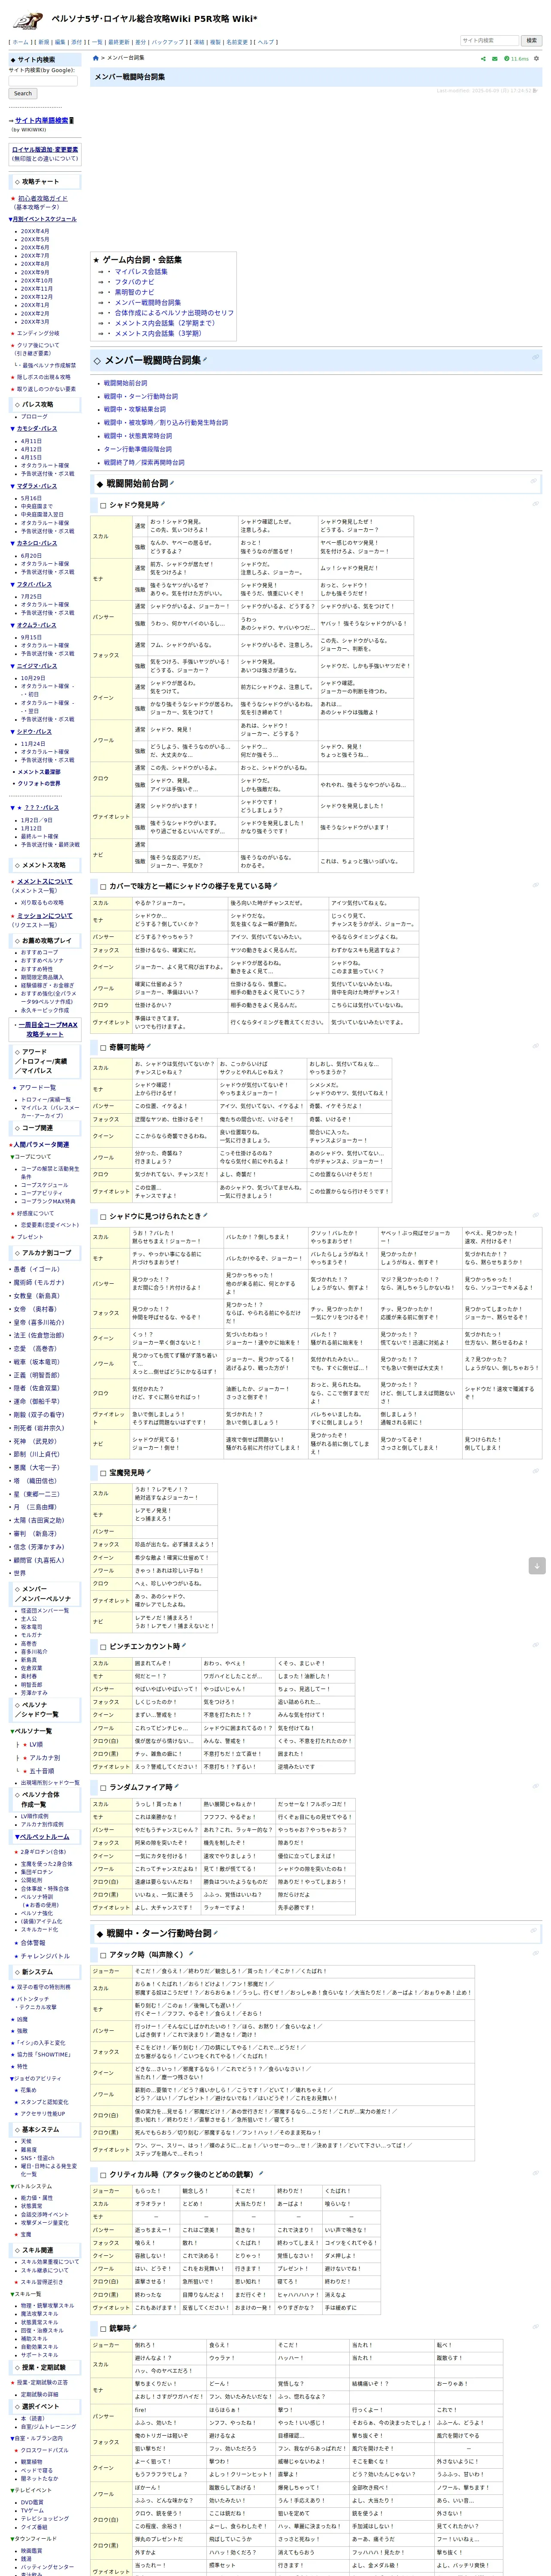Click edit pencil beside 戦闘開始前台詞 heading
The height and width of the screenshot is (2576, 551).
coord(172,482)
